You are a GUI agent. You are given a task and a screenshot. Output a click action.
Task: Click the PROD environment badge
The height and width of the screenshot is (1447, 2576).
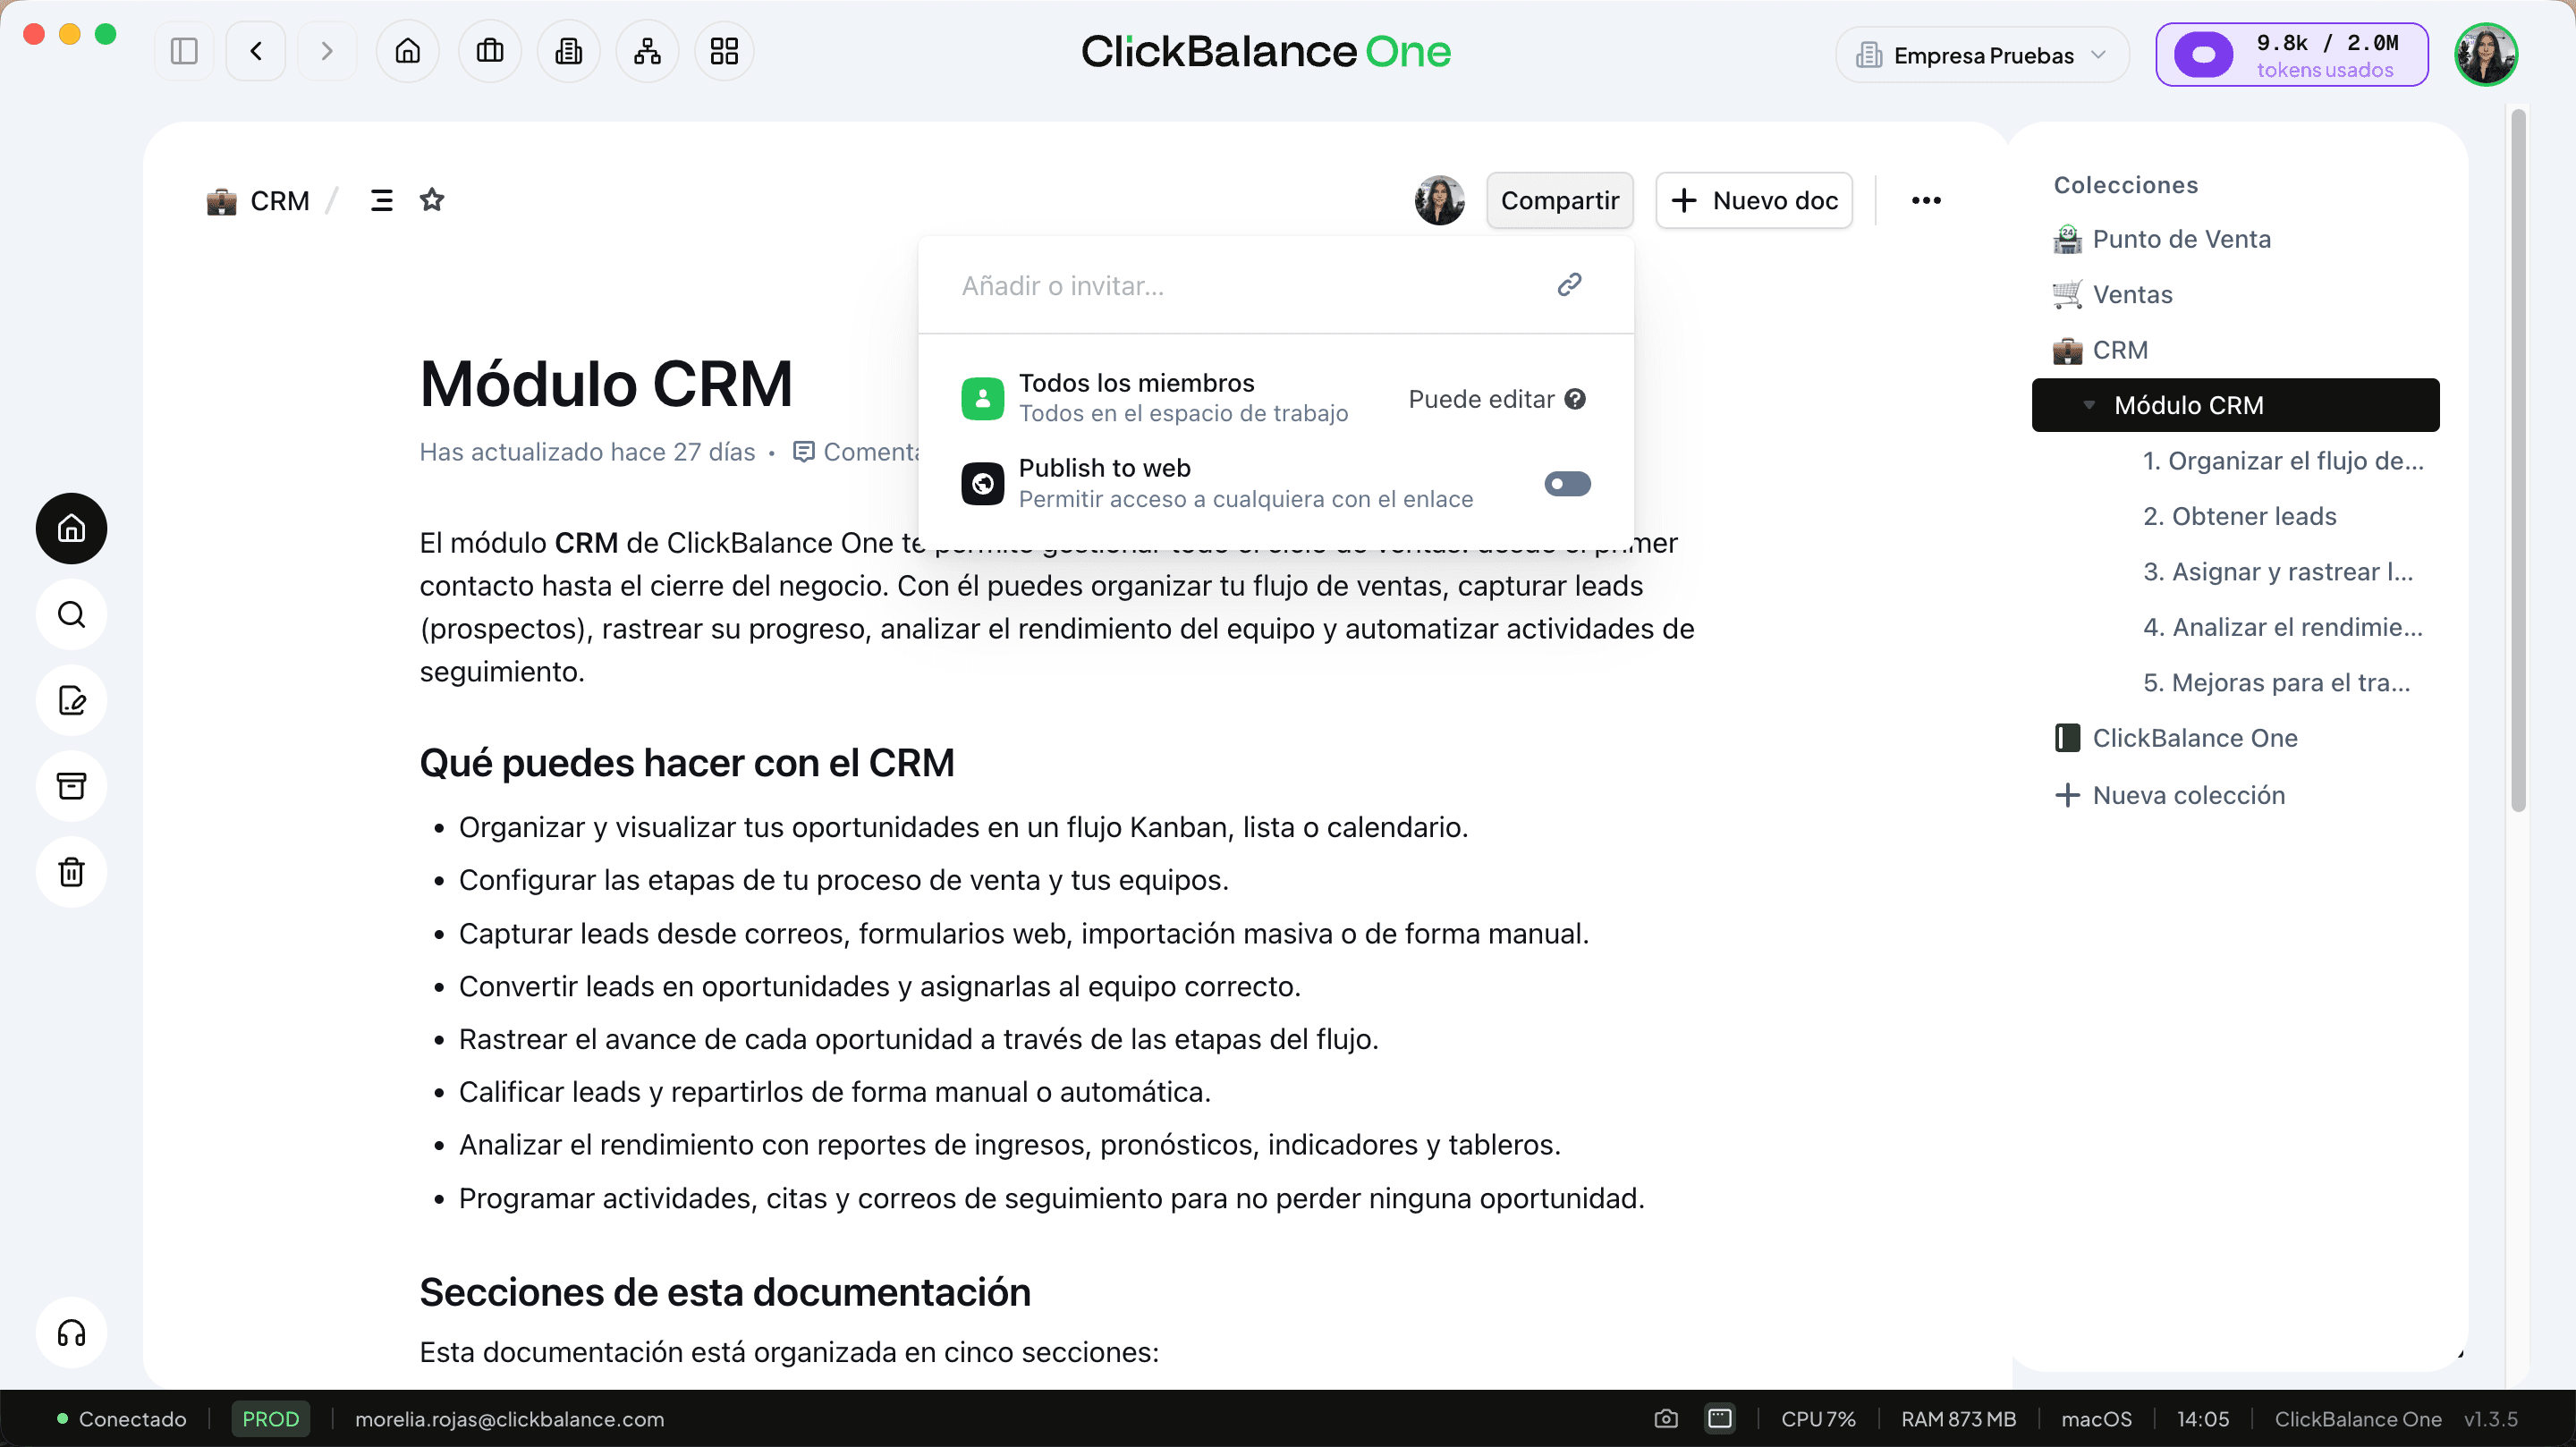click(270, 1419)
